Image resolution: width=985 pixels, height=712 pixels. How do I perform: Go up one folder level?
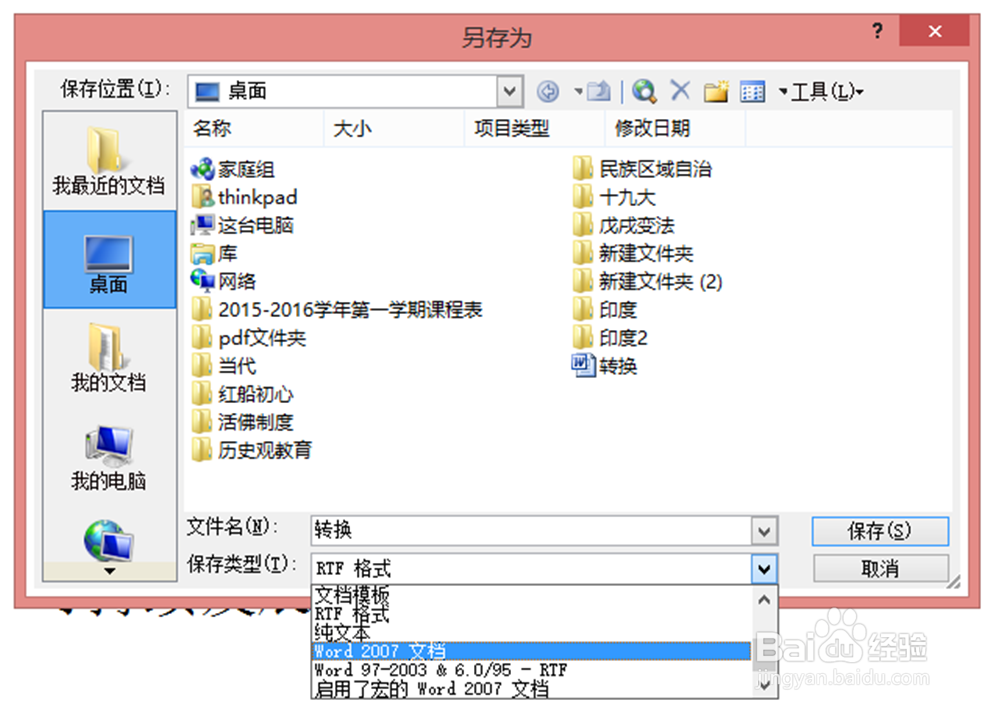(597, 91)
